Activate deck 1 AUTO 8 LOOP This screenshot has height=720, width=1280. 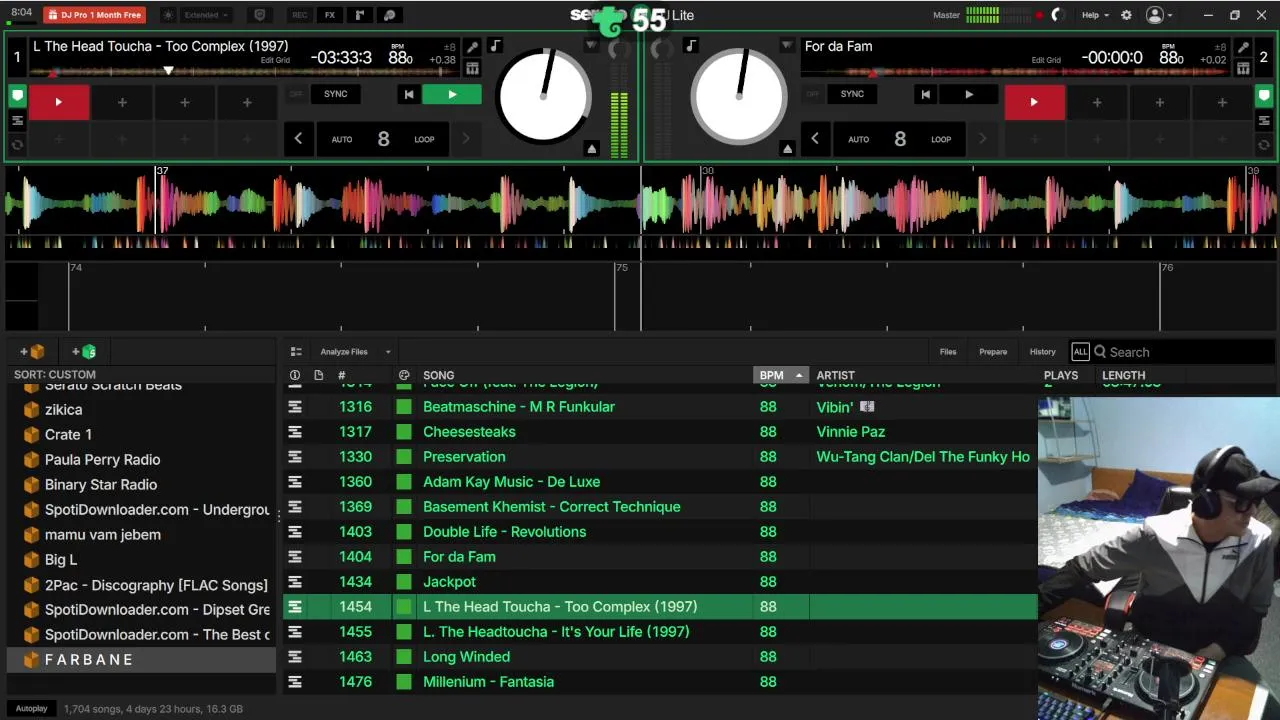383,139
